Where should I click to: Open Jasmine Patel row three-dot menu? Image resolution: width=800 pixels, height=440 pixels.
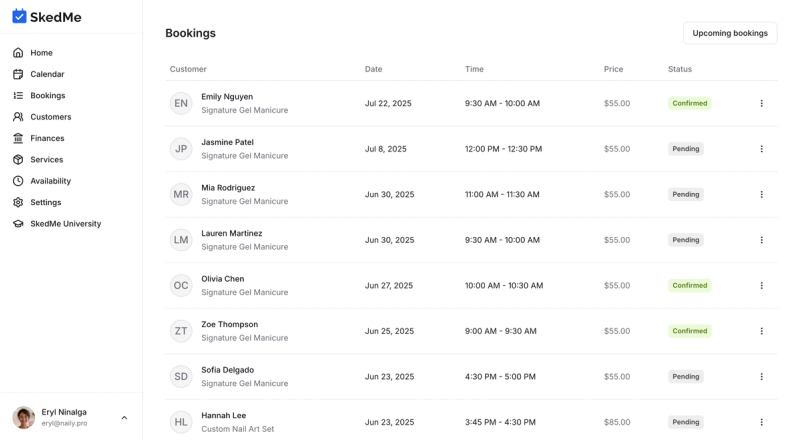[761, 149]
